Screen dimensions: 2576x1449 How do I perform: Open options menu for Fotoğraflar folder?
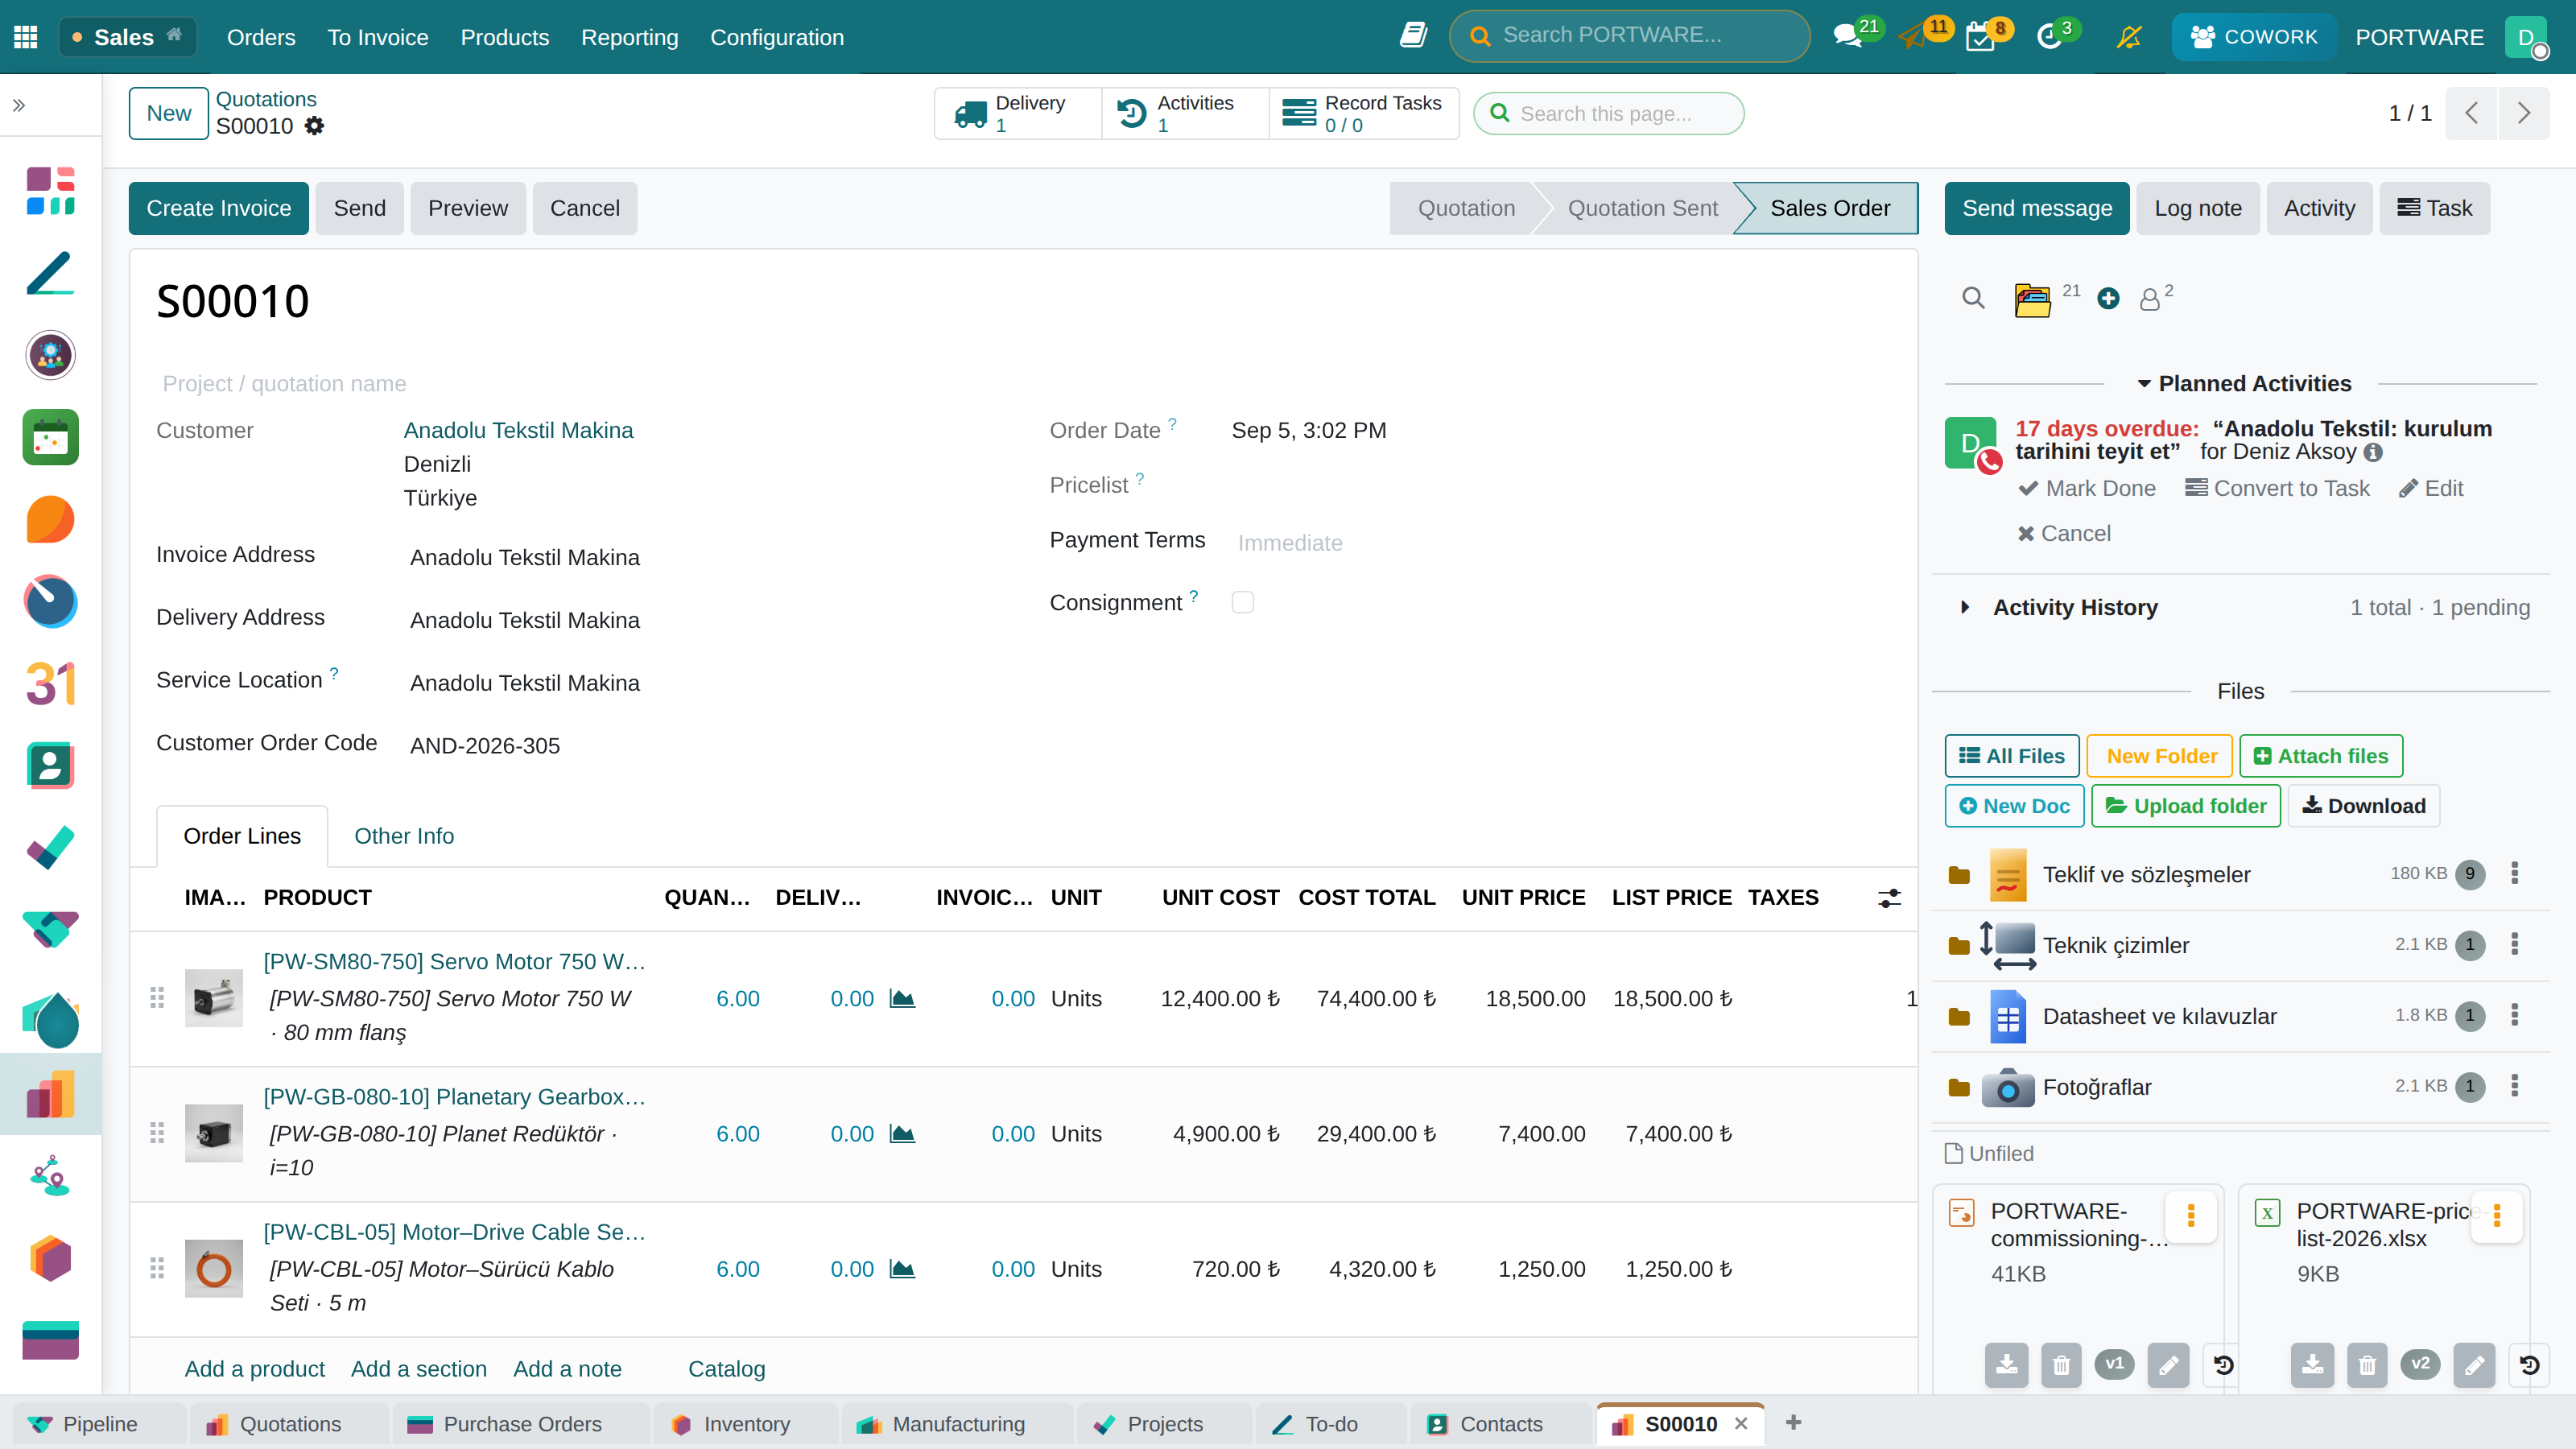pos(2514,1086)
